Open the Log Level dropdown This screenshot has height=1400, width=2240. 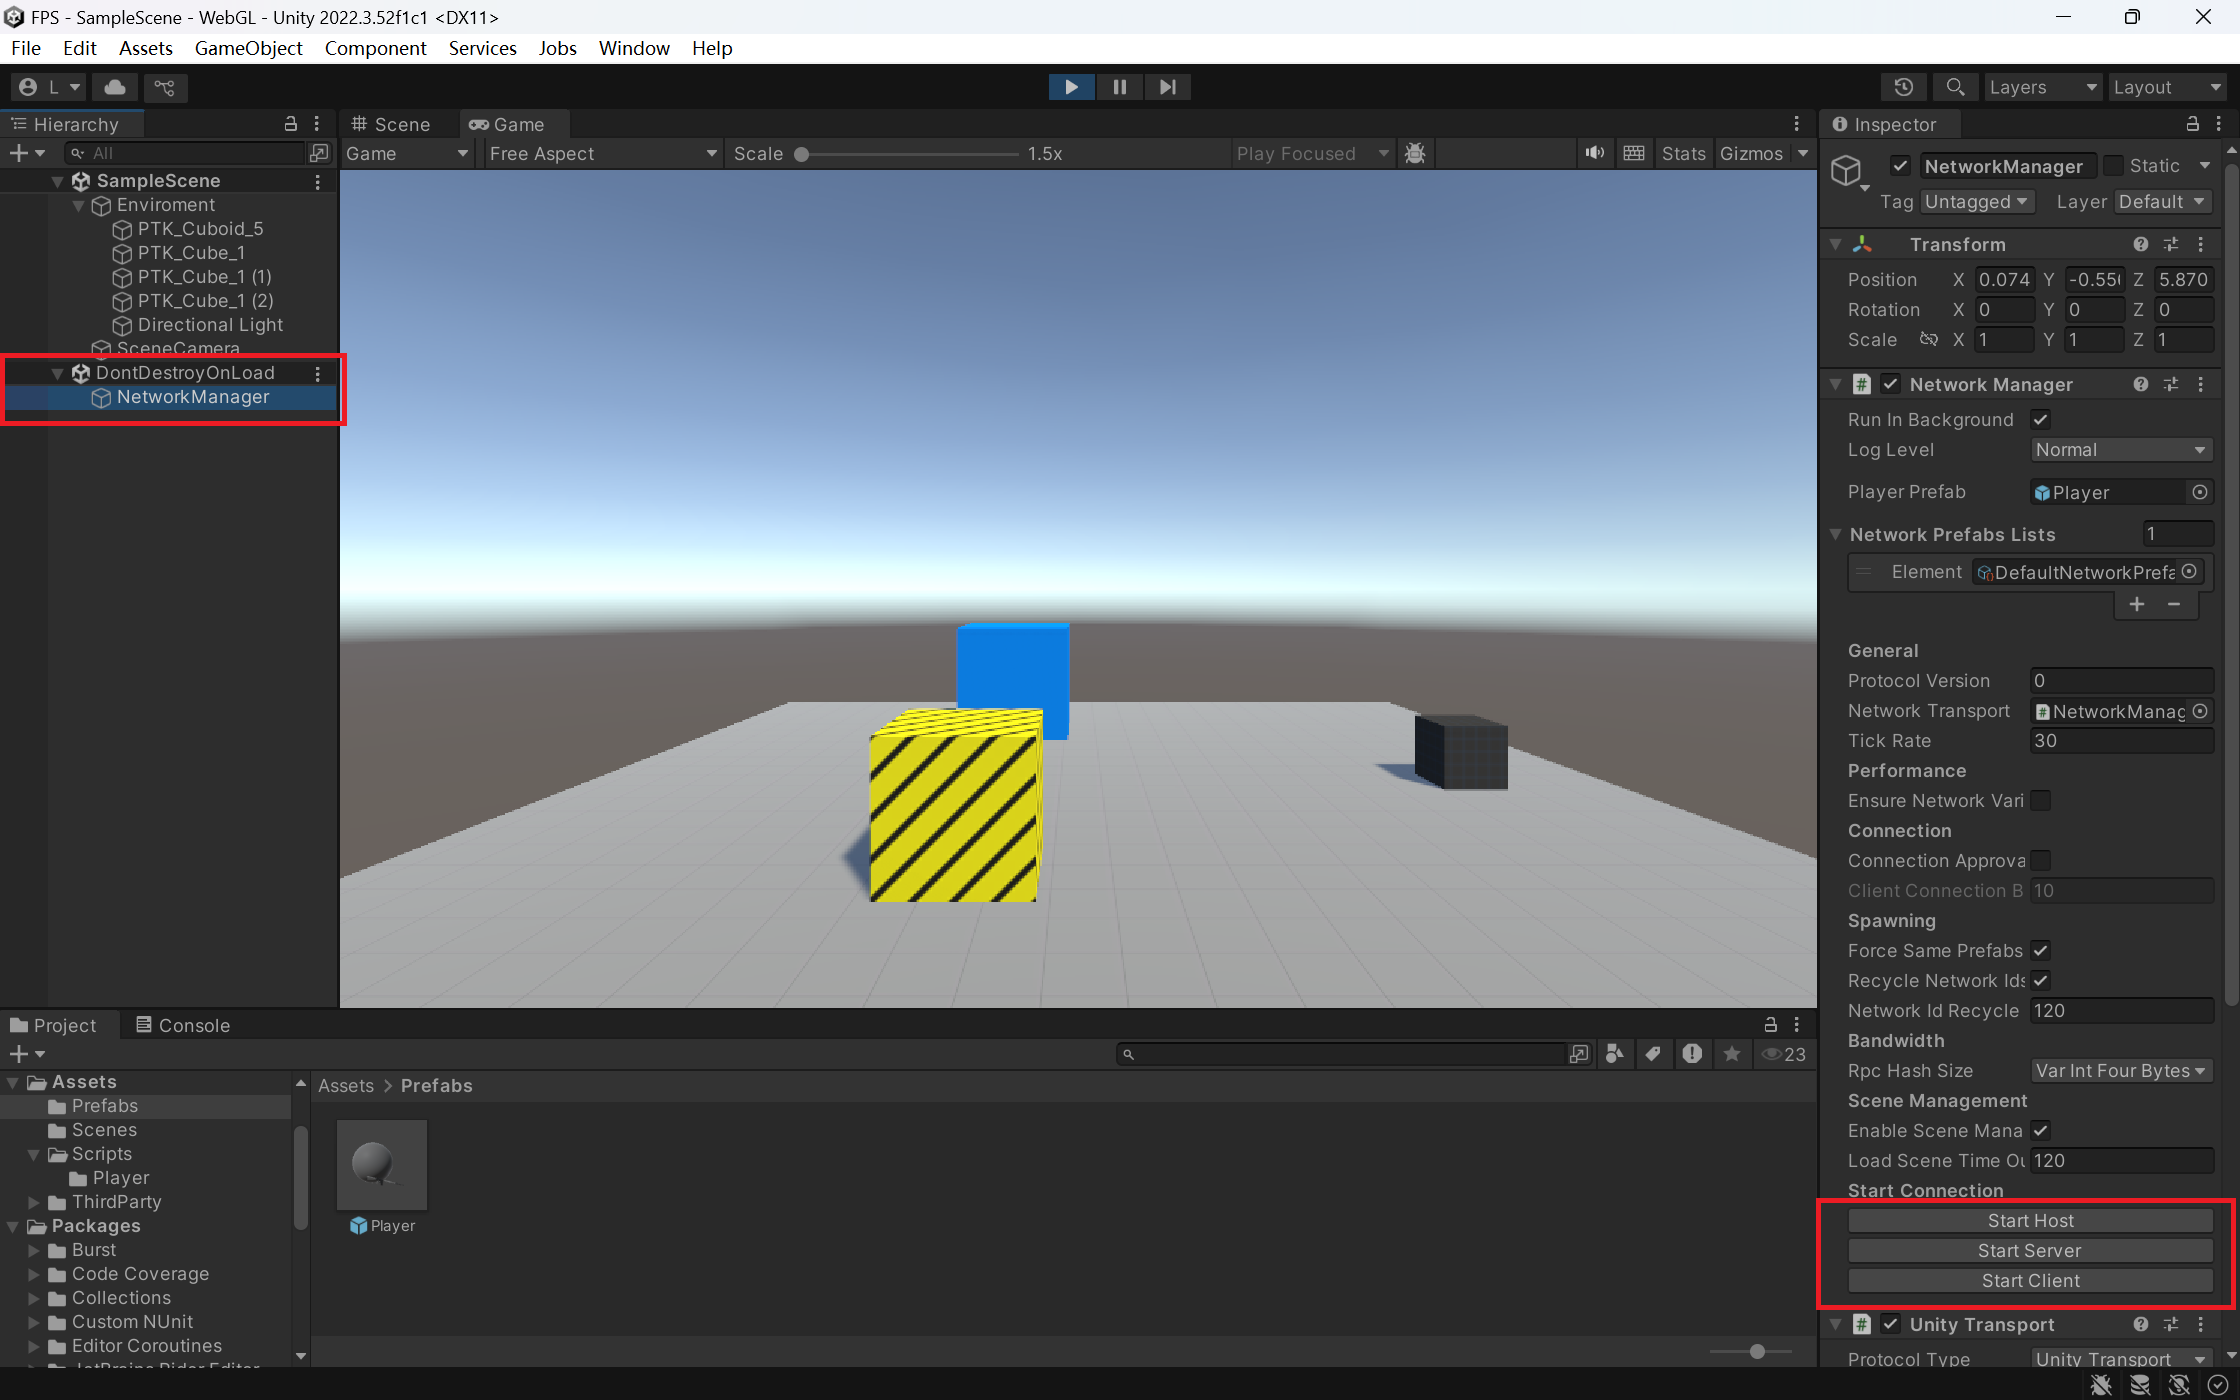pyautogui.click(x=2120, y=450)
